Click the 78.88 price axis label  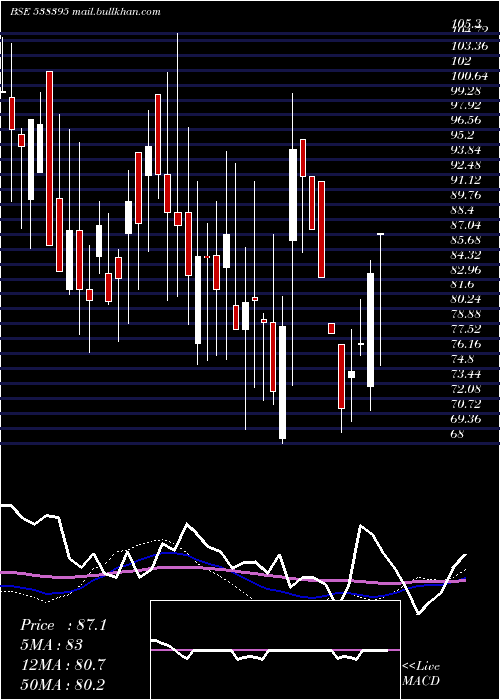click(x=466, y=314)
